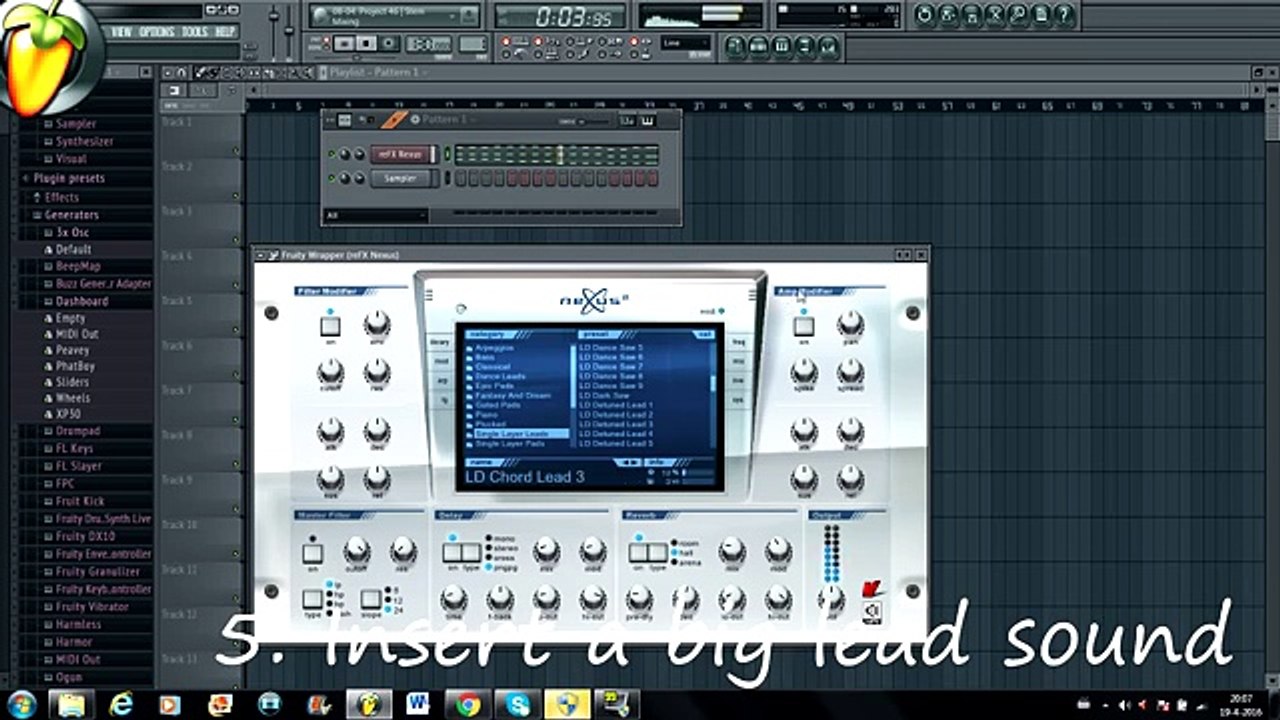Open the Windows Start menu
The width and height of the screenshot is (1280, 720).
(21, 703)
